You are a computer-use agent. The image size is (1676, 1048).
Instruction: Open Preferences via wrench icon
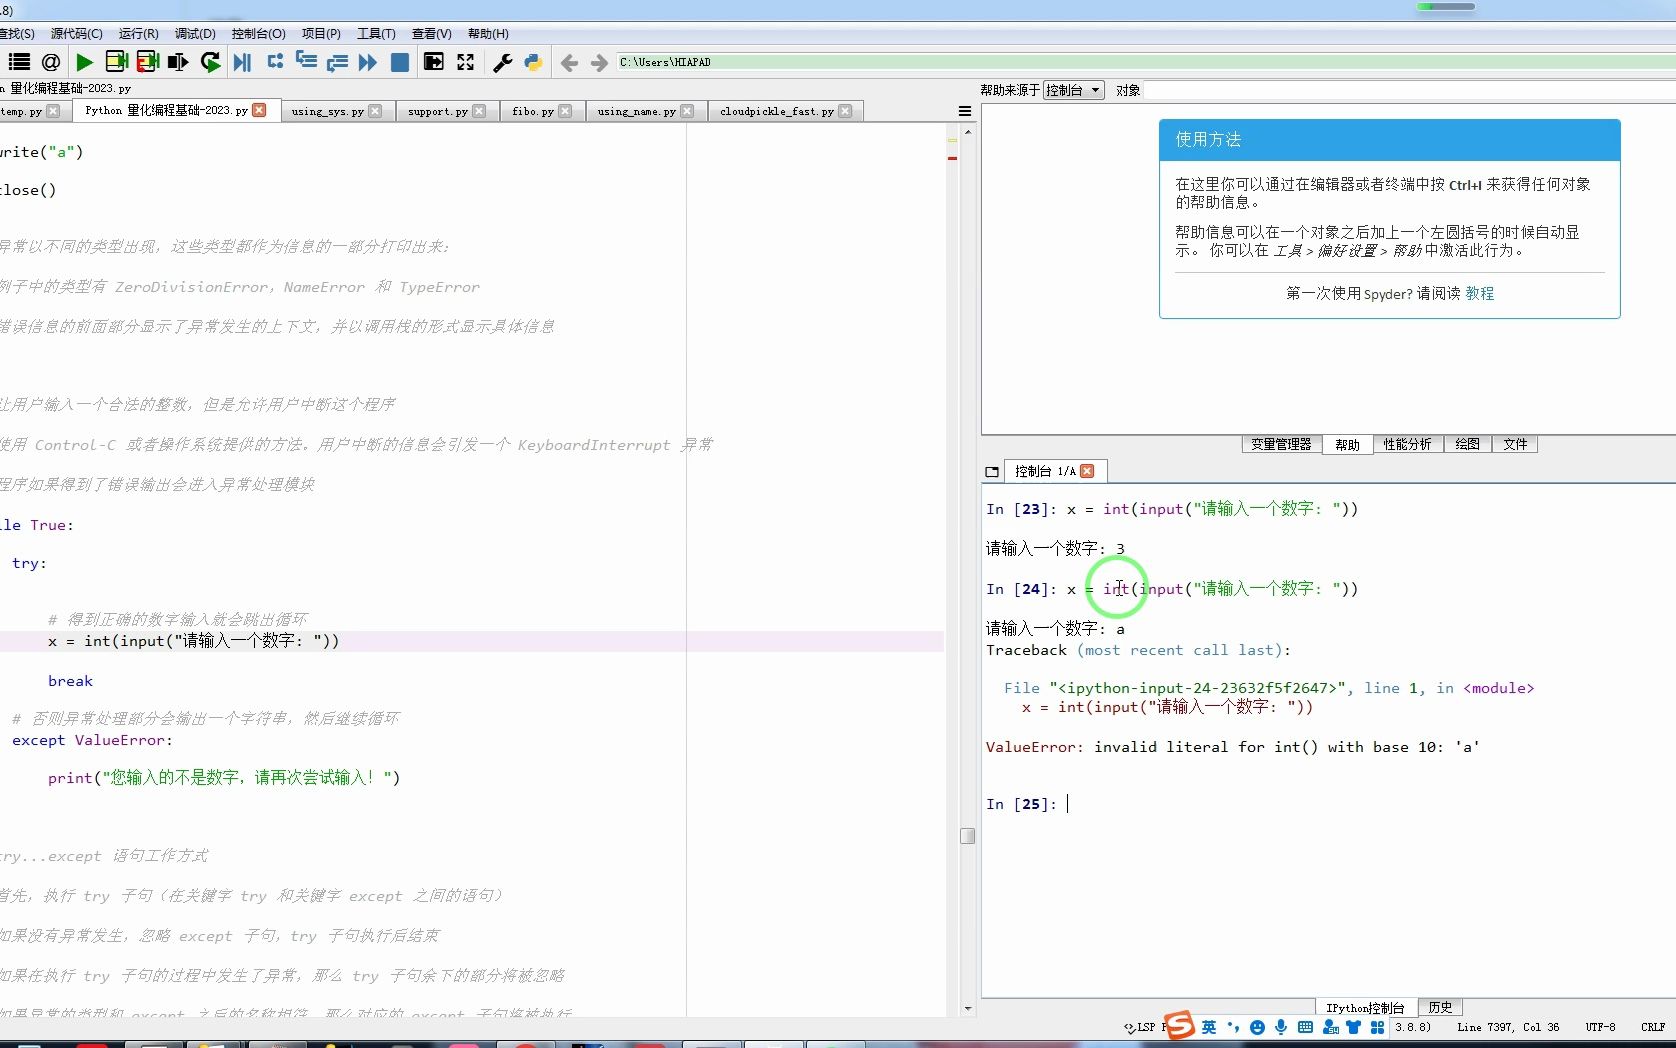tap(503, 62)
